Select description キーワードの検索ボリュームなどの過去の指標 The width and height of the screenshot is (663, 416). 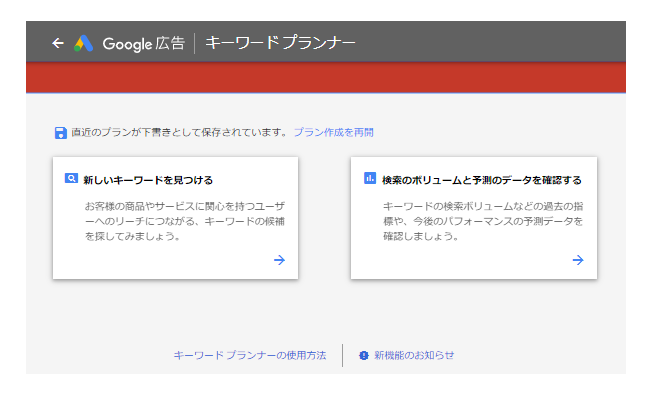click(x=483, y=221)
